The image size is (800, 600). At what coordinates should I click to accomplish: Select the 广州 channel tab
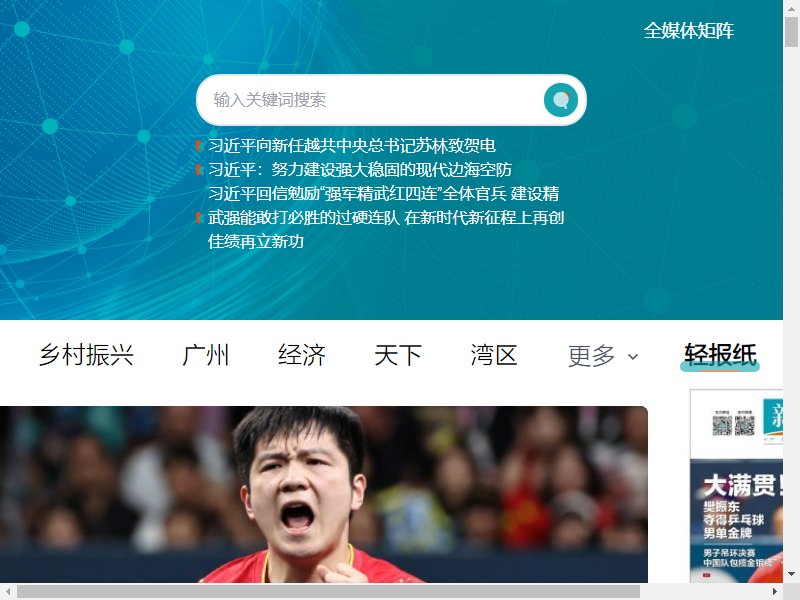coord(206,355)
